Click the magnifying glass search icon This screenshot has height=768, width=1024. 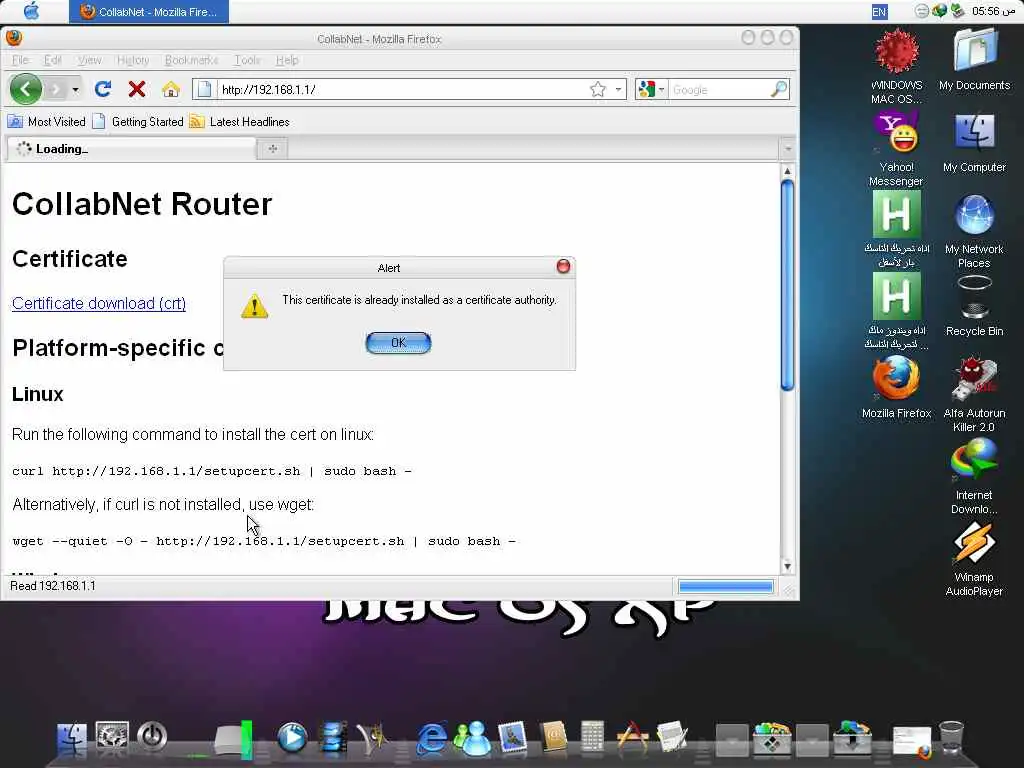pyautogui.click(x=778, y=89)
